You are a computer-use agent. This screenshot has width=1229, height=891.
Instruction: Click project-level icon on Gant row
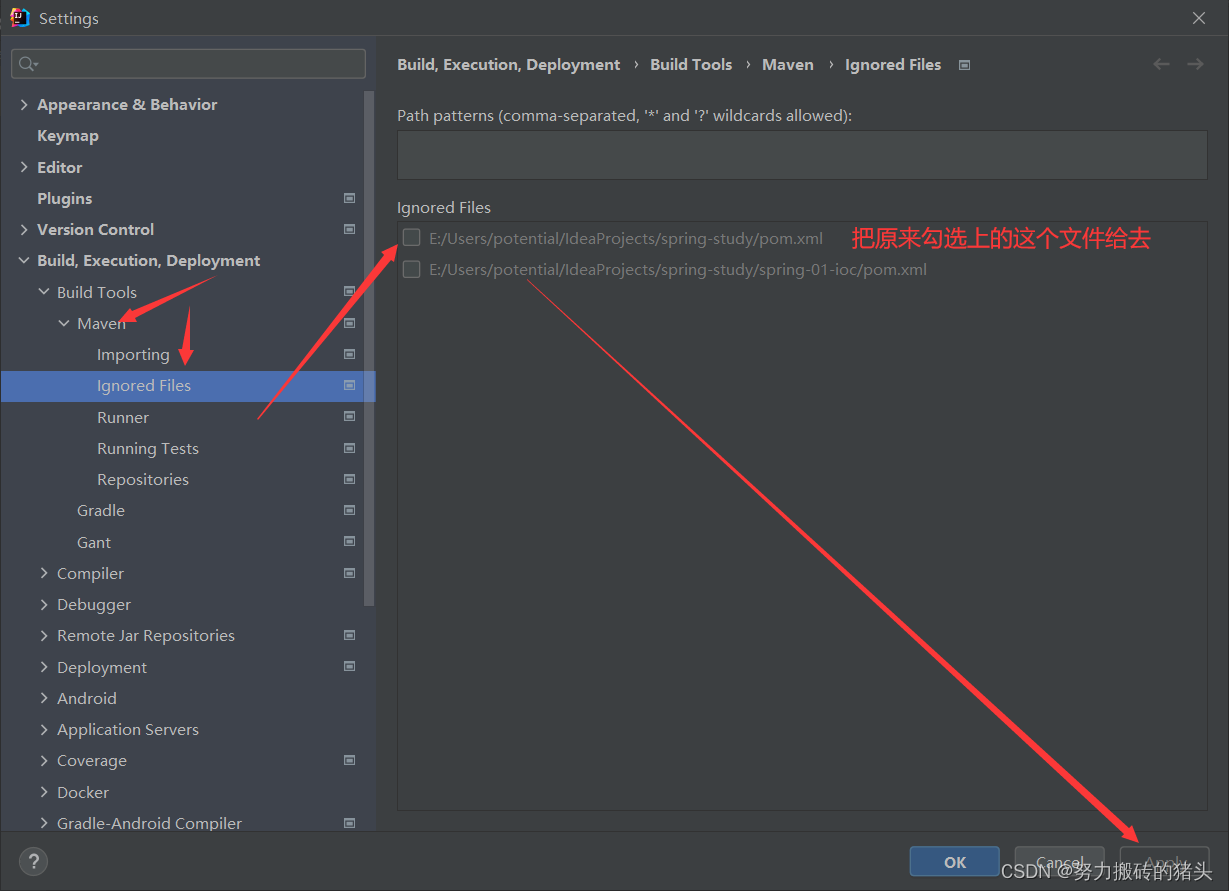[x=349, y=542]
